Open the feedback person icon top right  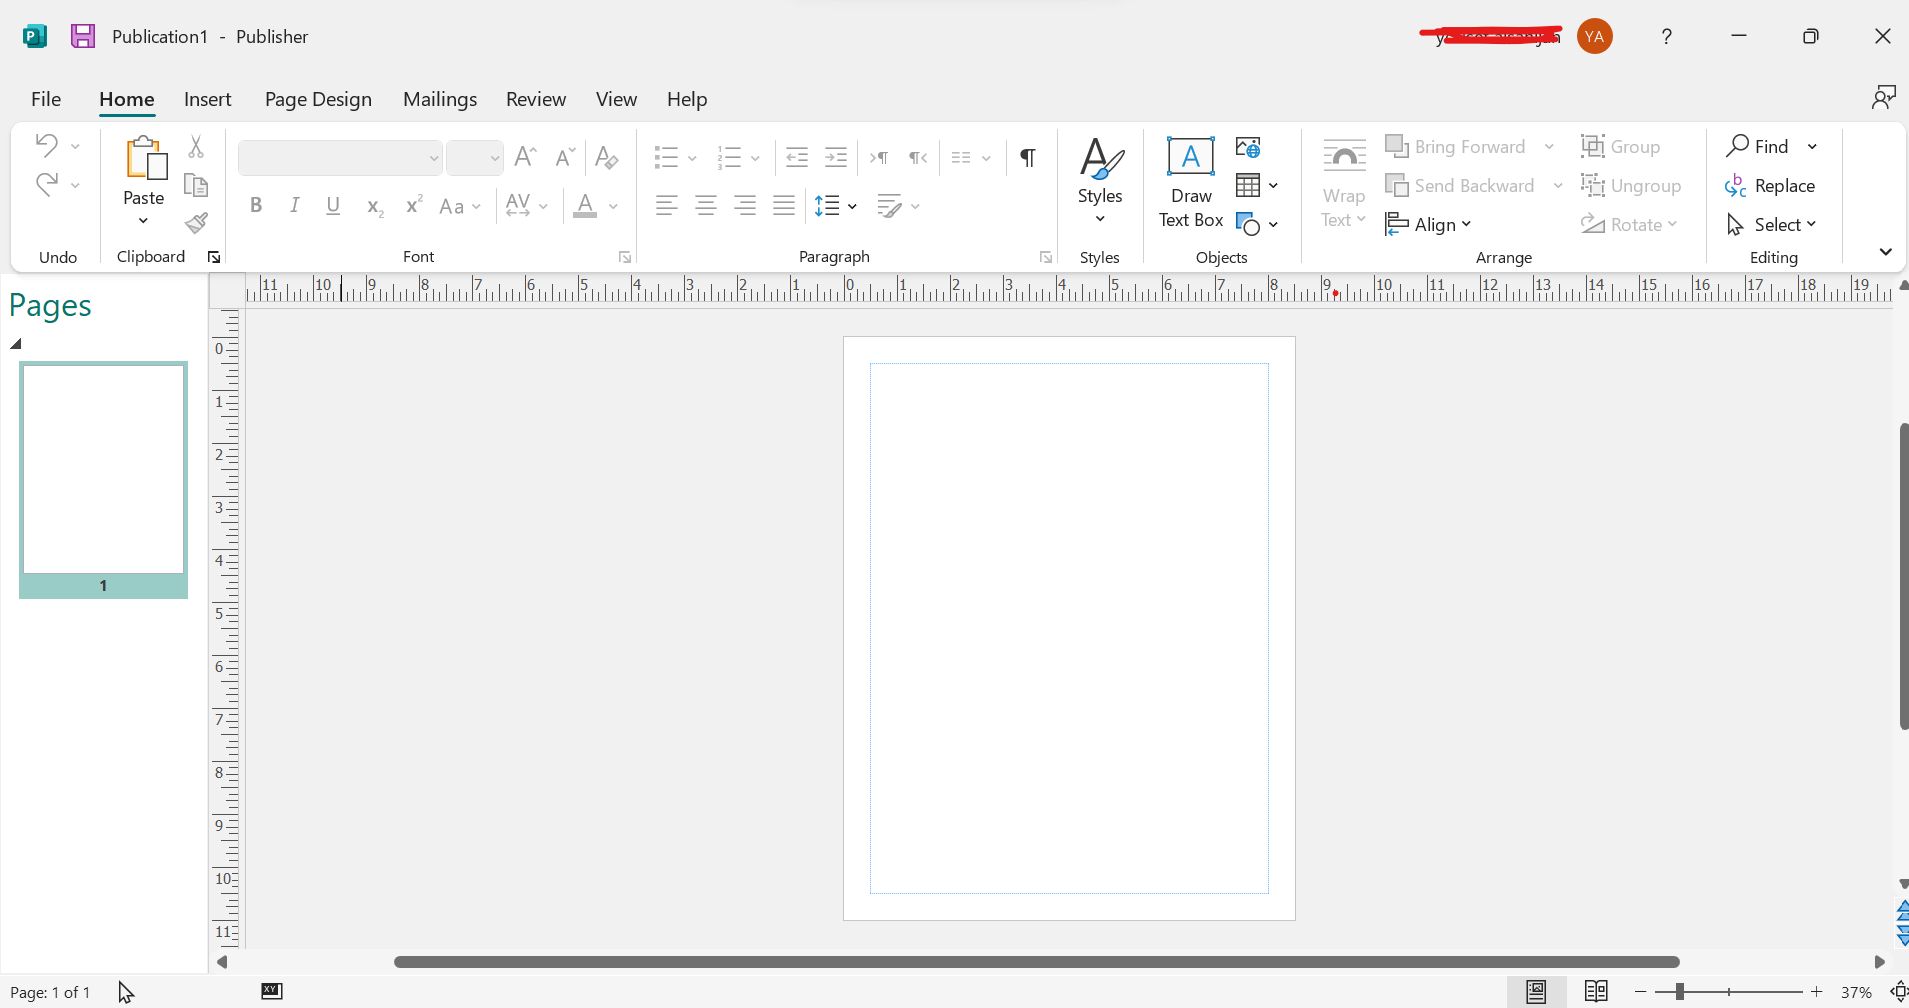click(1884, 97)
